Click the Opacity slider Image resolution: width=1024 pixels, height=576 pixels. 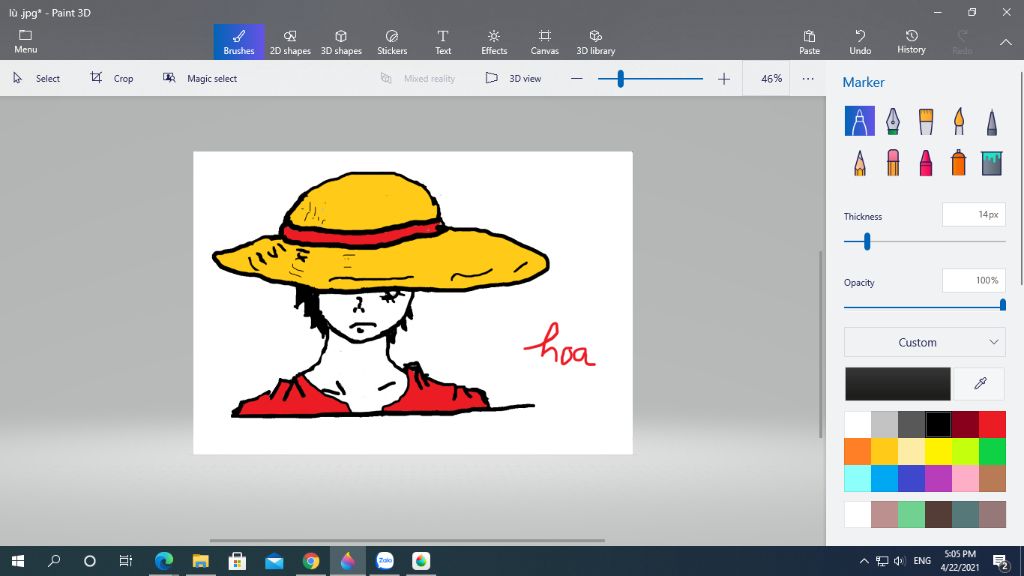pyautogui.click(x=925, y=306)
